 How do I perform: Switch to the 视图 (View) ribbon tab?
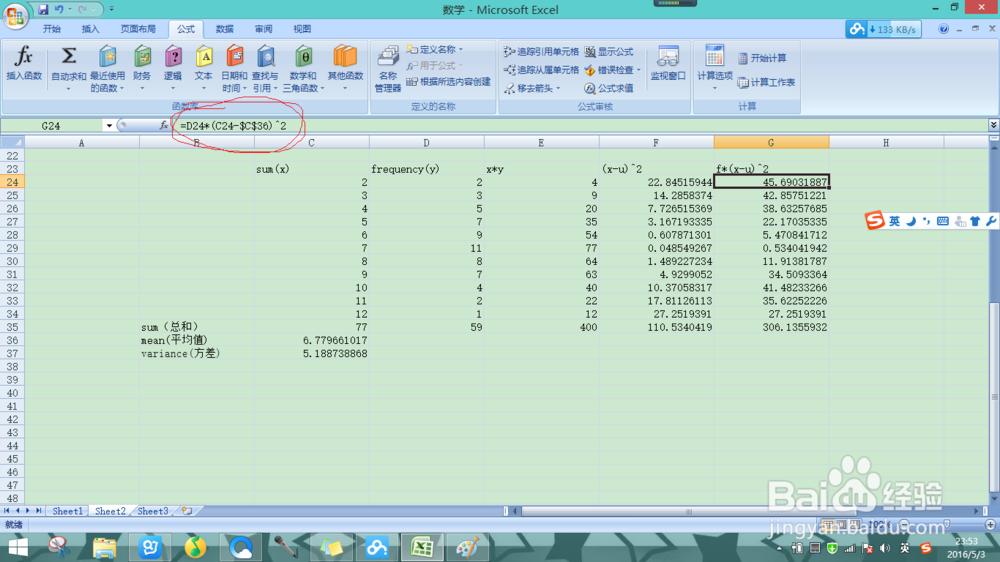pyautogui.click(x=302, y=29)
